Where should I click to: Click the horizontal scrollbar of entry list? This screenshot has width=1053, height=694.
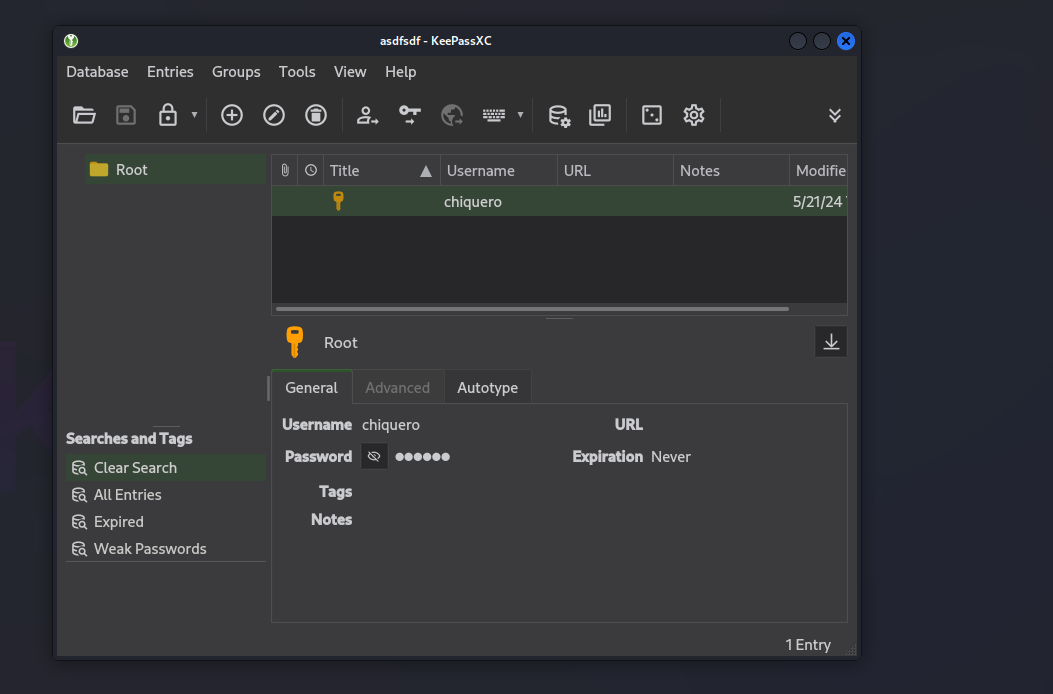[x=532, y=309]
